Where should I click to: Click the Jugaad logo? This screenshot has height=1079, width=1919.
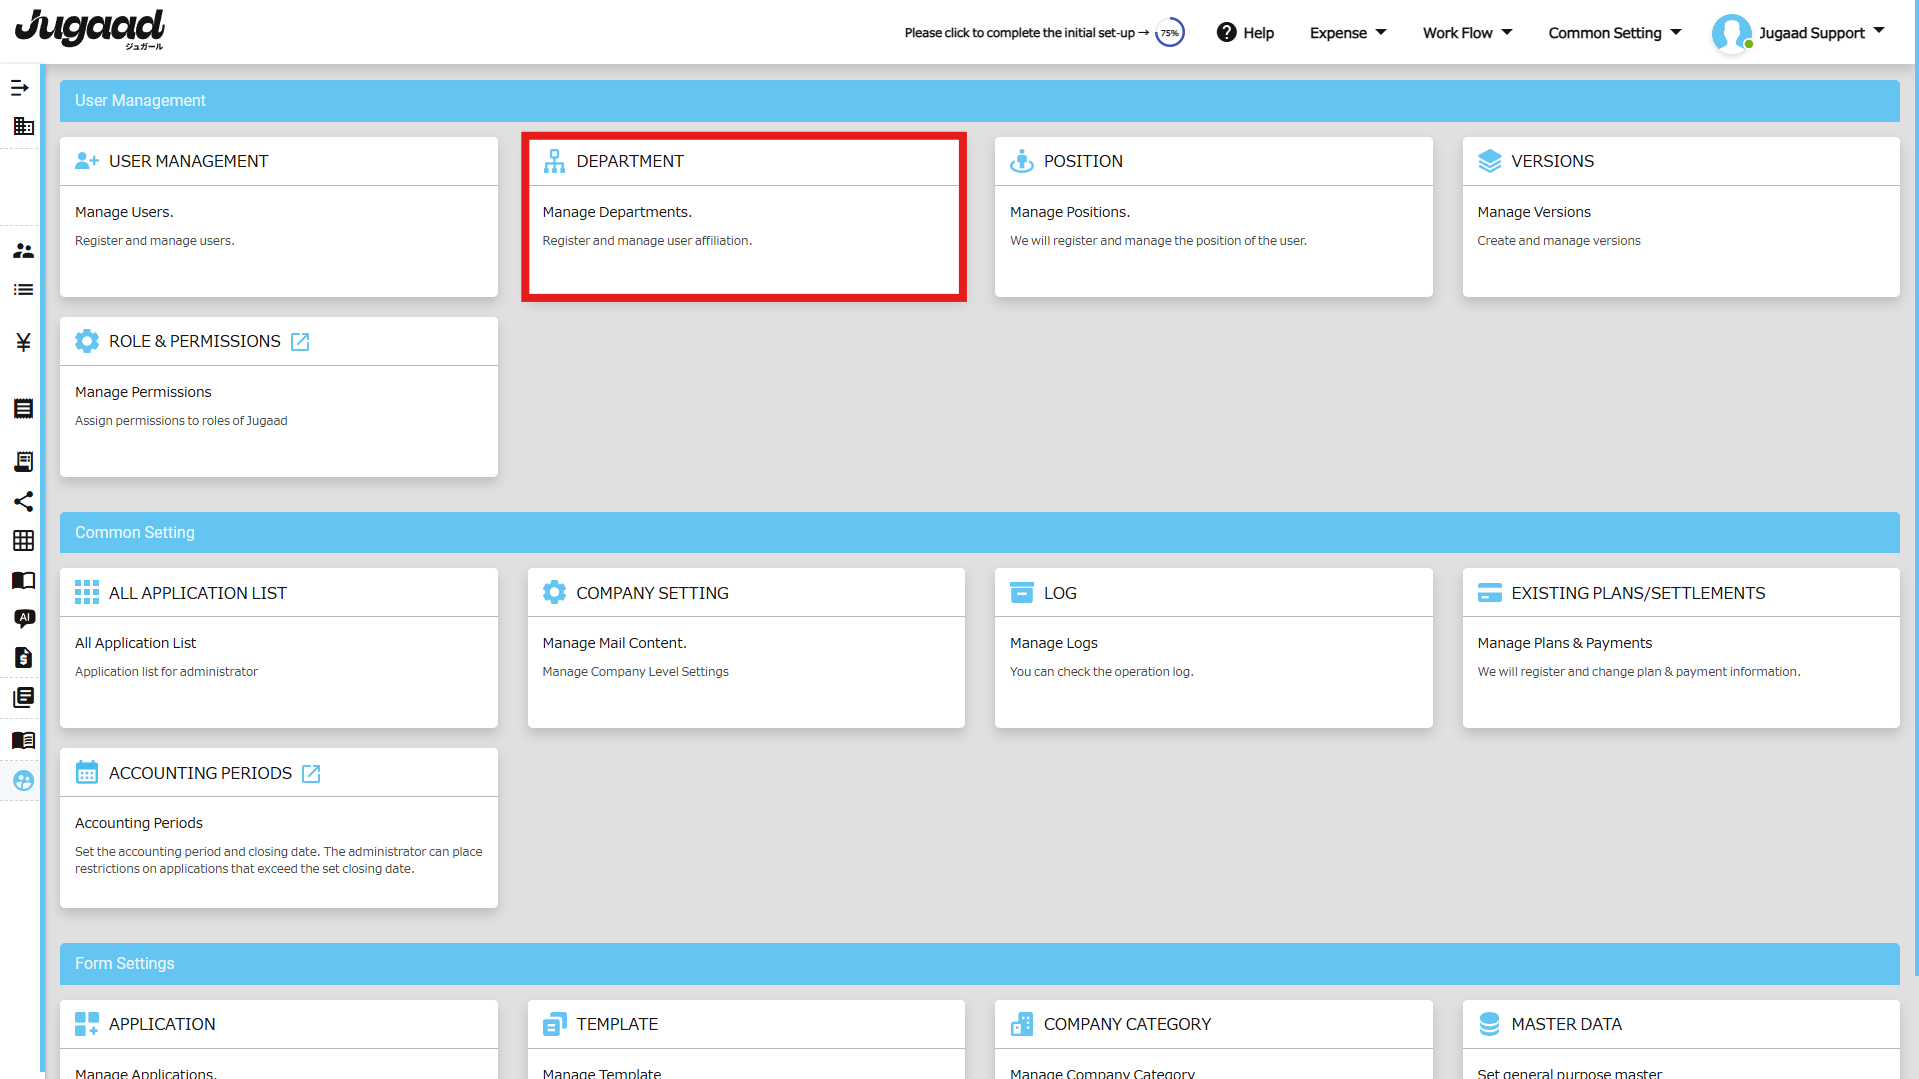coord(90,29)
